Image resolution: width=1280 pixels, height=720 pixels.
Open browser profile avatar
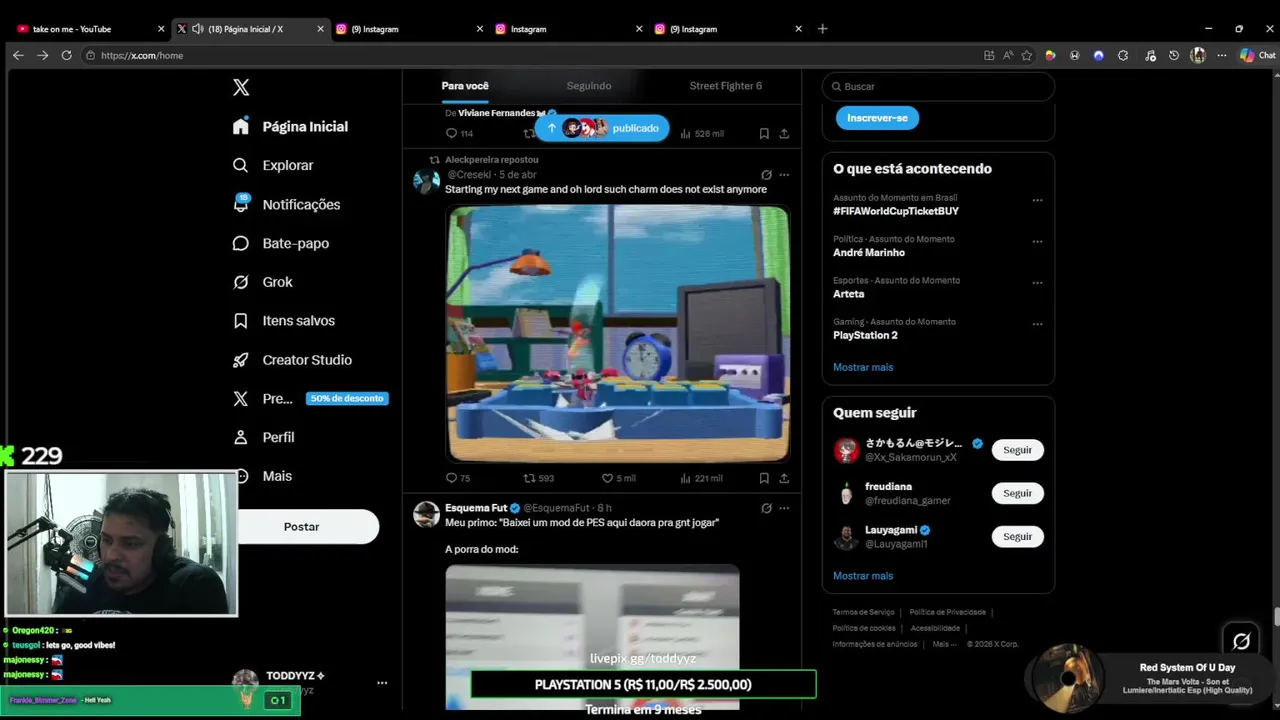coord(1198,55)
